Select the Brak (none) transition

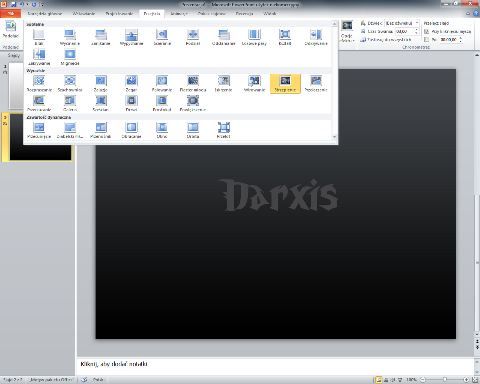click(39, 37)
